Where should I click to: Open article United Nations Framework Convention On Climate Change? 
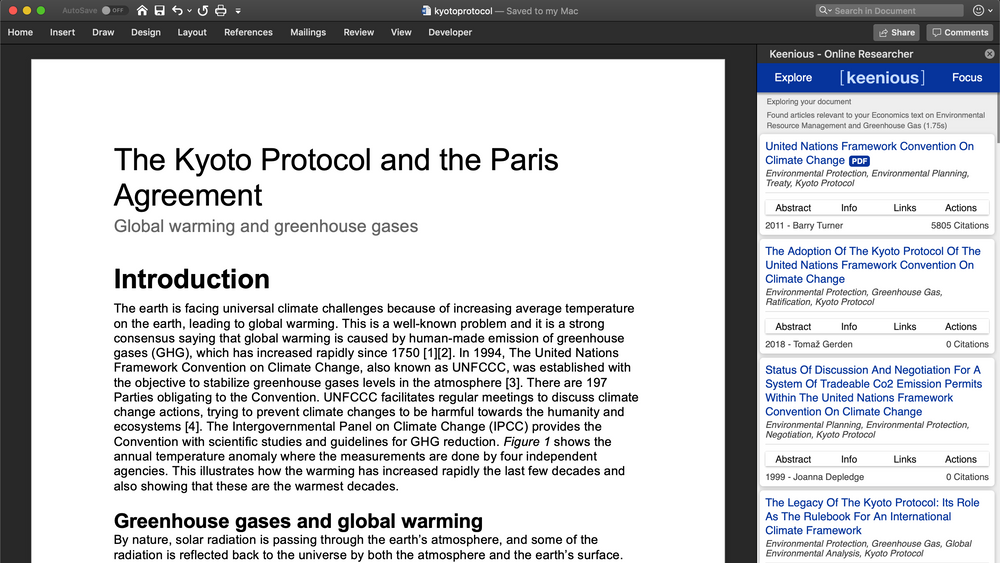coord(869,153)
